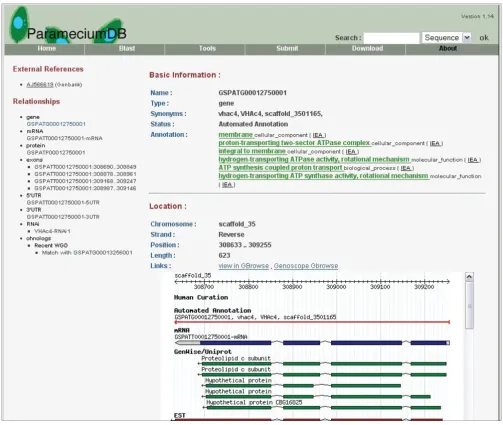
Task: Open the Download menu item
Action: click(x=367, y=49)
